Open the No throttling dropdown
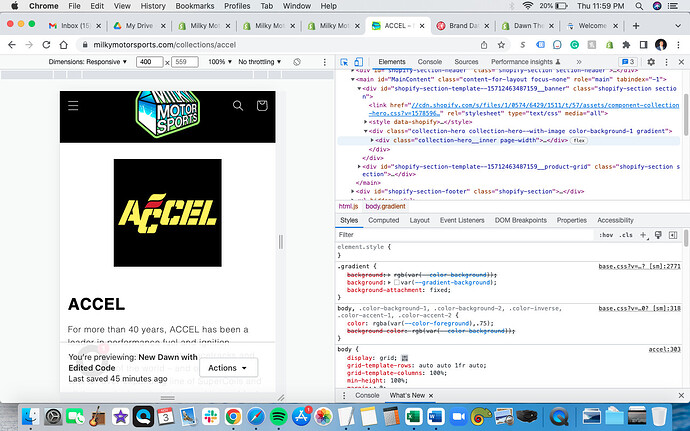Viewport: 690px width, 431px height. pyautogui.click(x=260, y=62)
